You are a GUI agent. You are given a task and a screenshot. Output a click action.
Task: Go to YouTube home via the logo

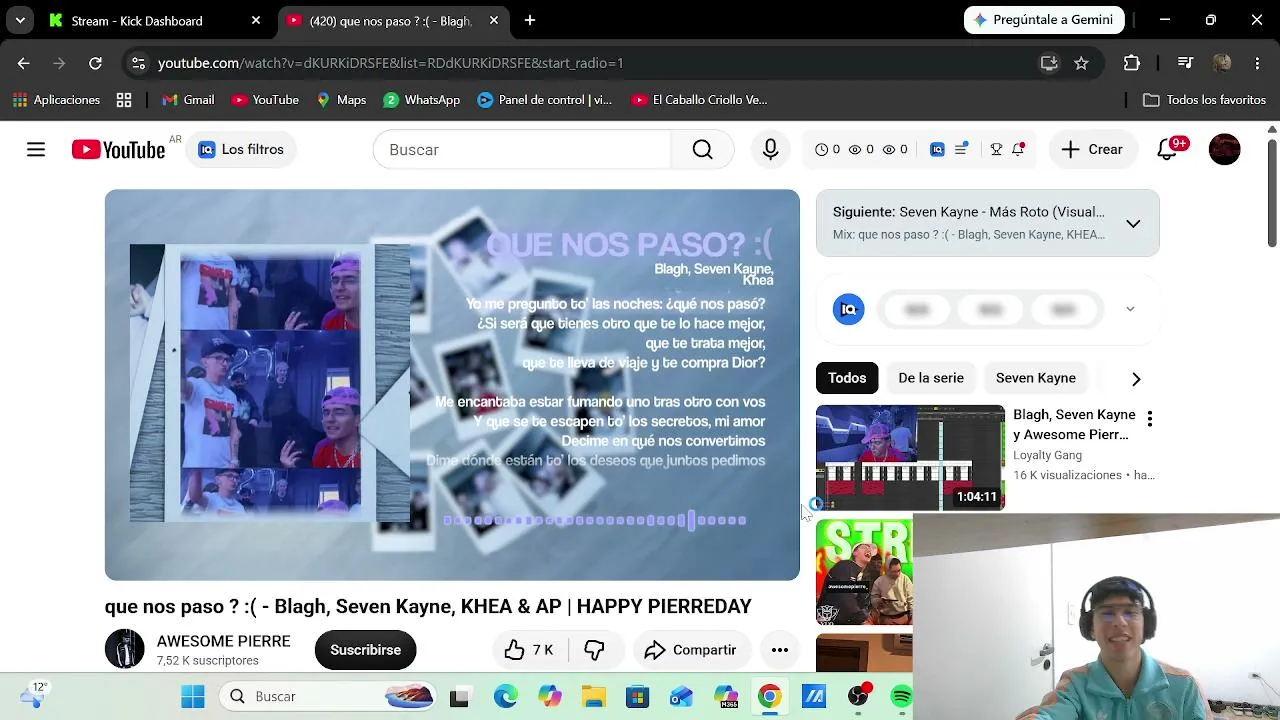pyautogui.click(x=118, y=150)
